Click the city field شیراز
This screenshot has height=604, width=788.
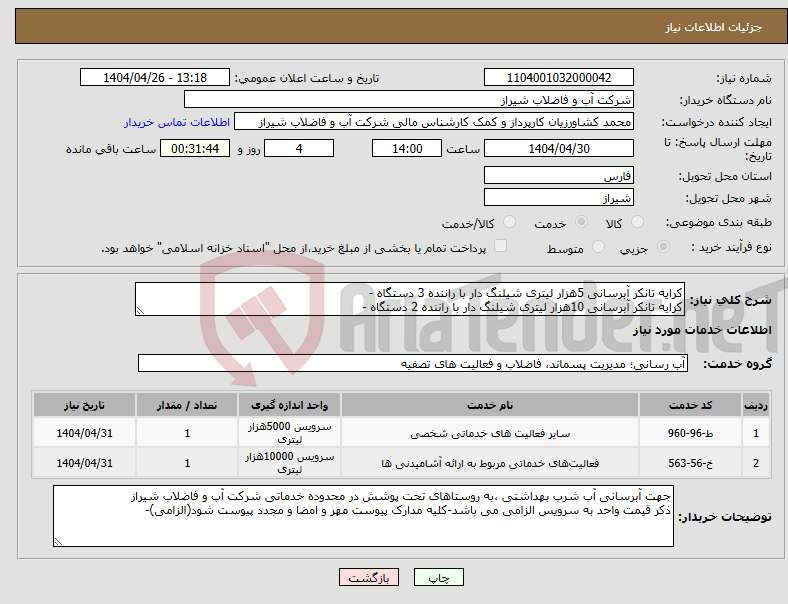tap(559, 197)
